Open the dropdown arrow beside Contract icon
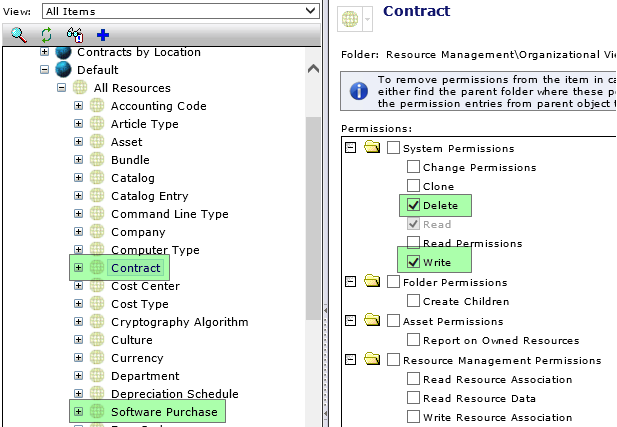This screenshot has width=617, height=427. point(367,19)
